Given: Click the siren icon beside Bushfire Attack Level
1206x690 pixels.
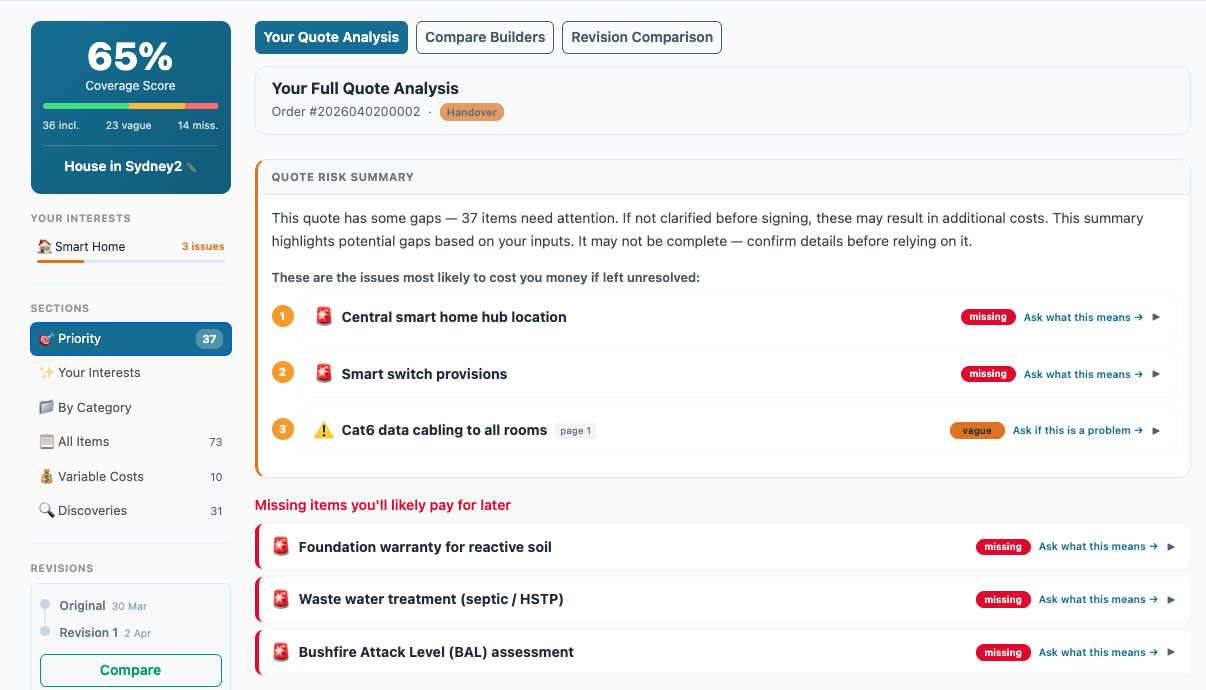Looking at the screenshot, I should [281, 653].
